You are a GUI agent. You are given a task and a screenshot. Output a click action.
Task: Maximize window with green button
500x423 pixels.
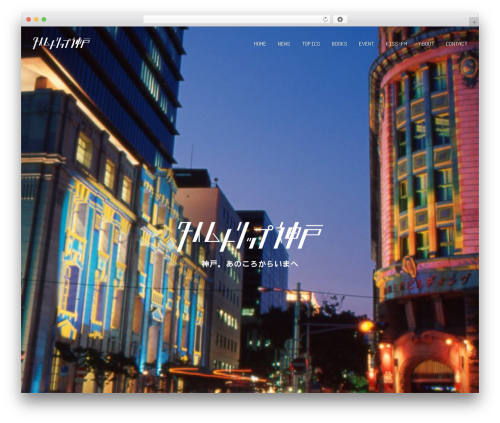coord(44,20)
